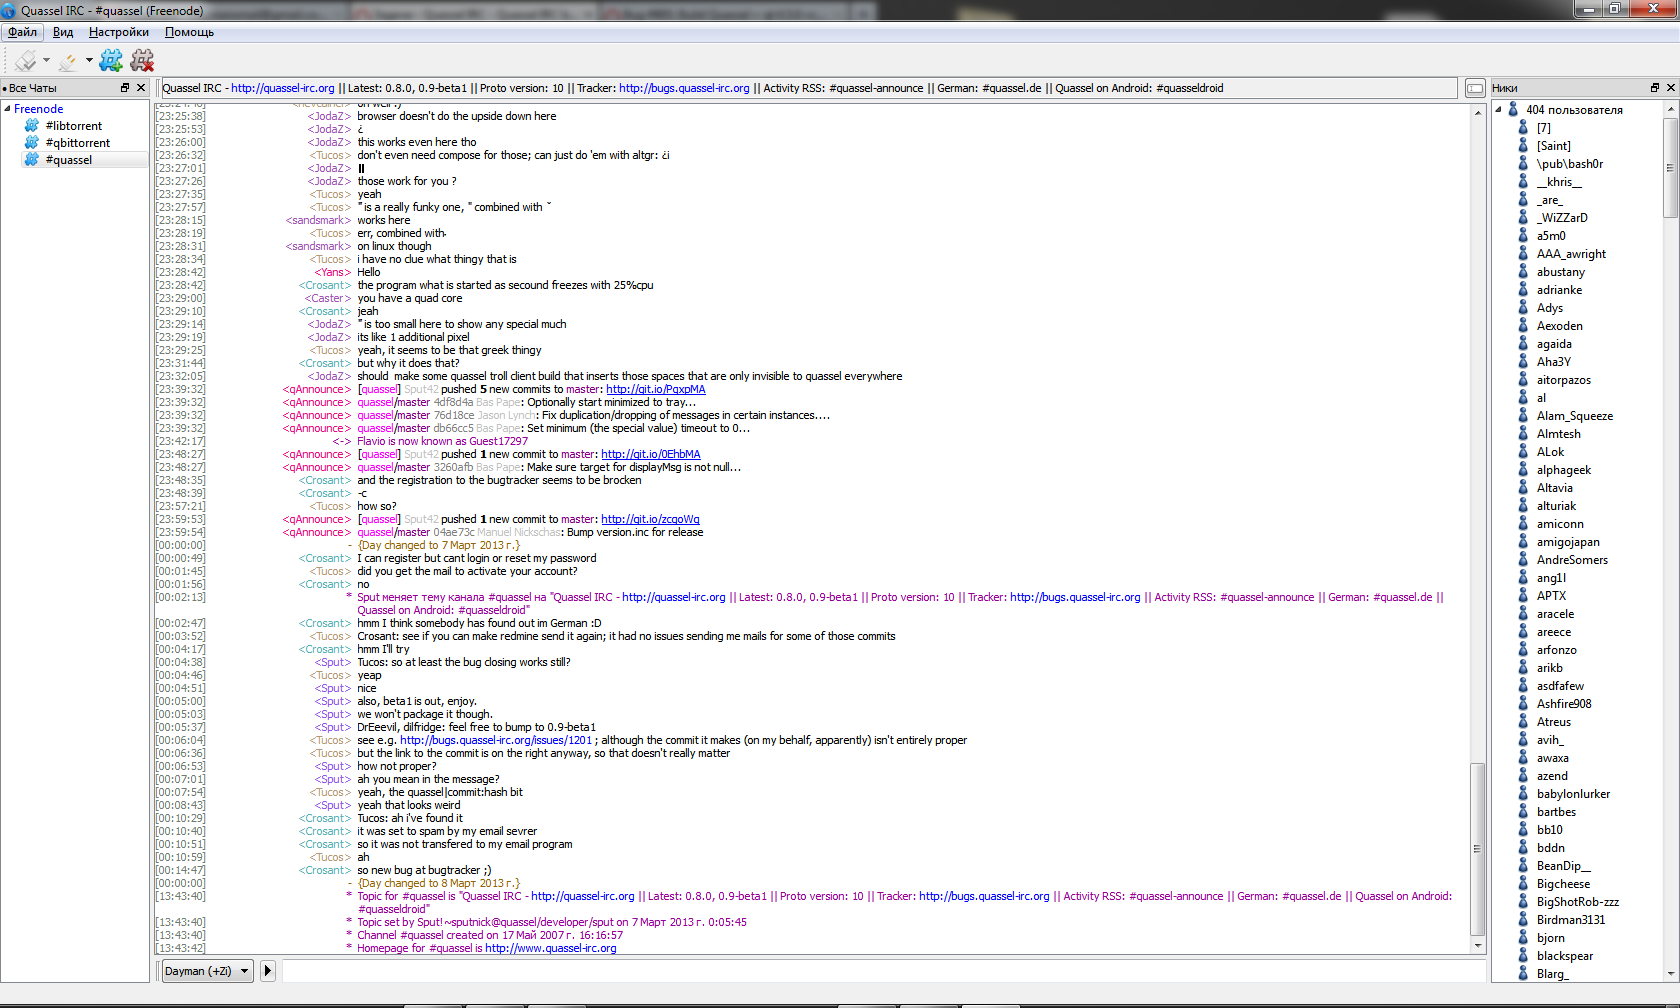
Task: Select user alphageek in nick list
Action: tap(1564, 470)
